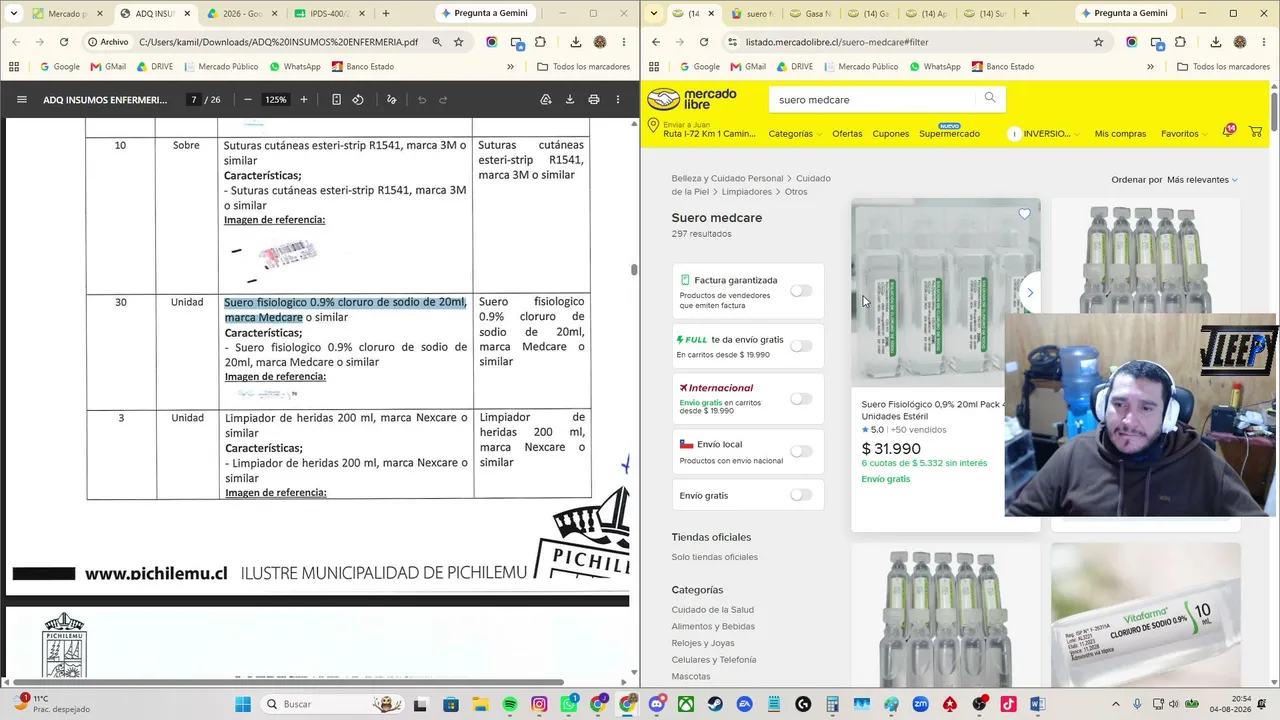Open tab search dropdown in Mercado Libre window
This screenshot has height=720, width=1280.
point(653,13)
